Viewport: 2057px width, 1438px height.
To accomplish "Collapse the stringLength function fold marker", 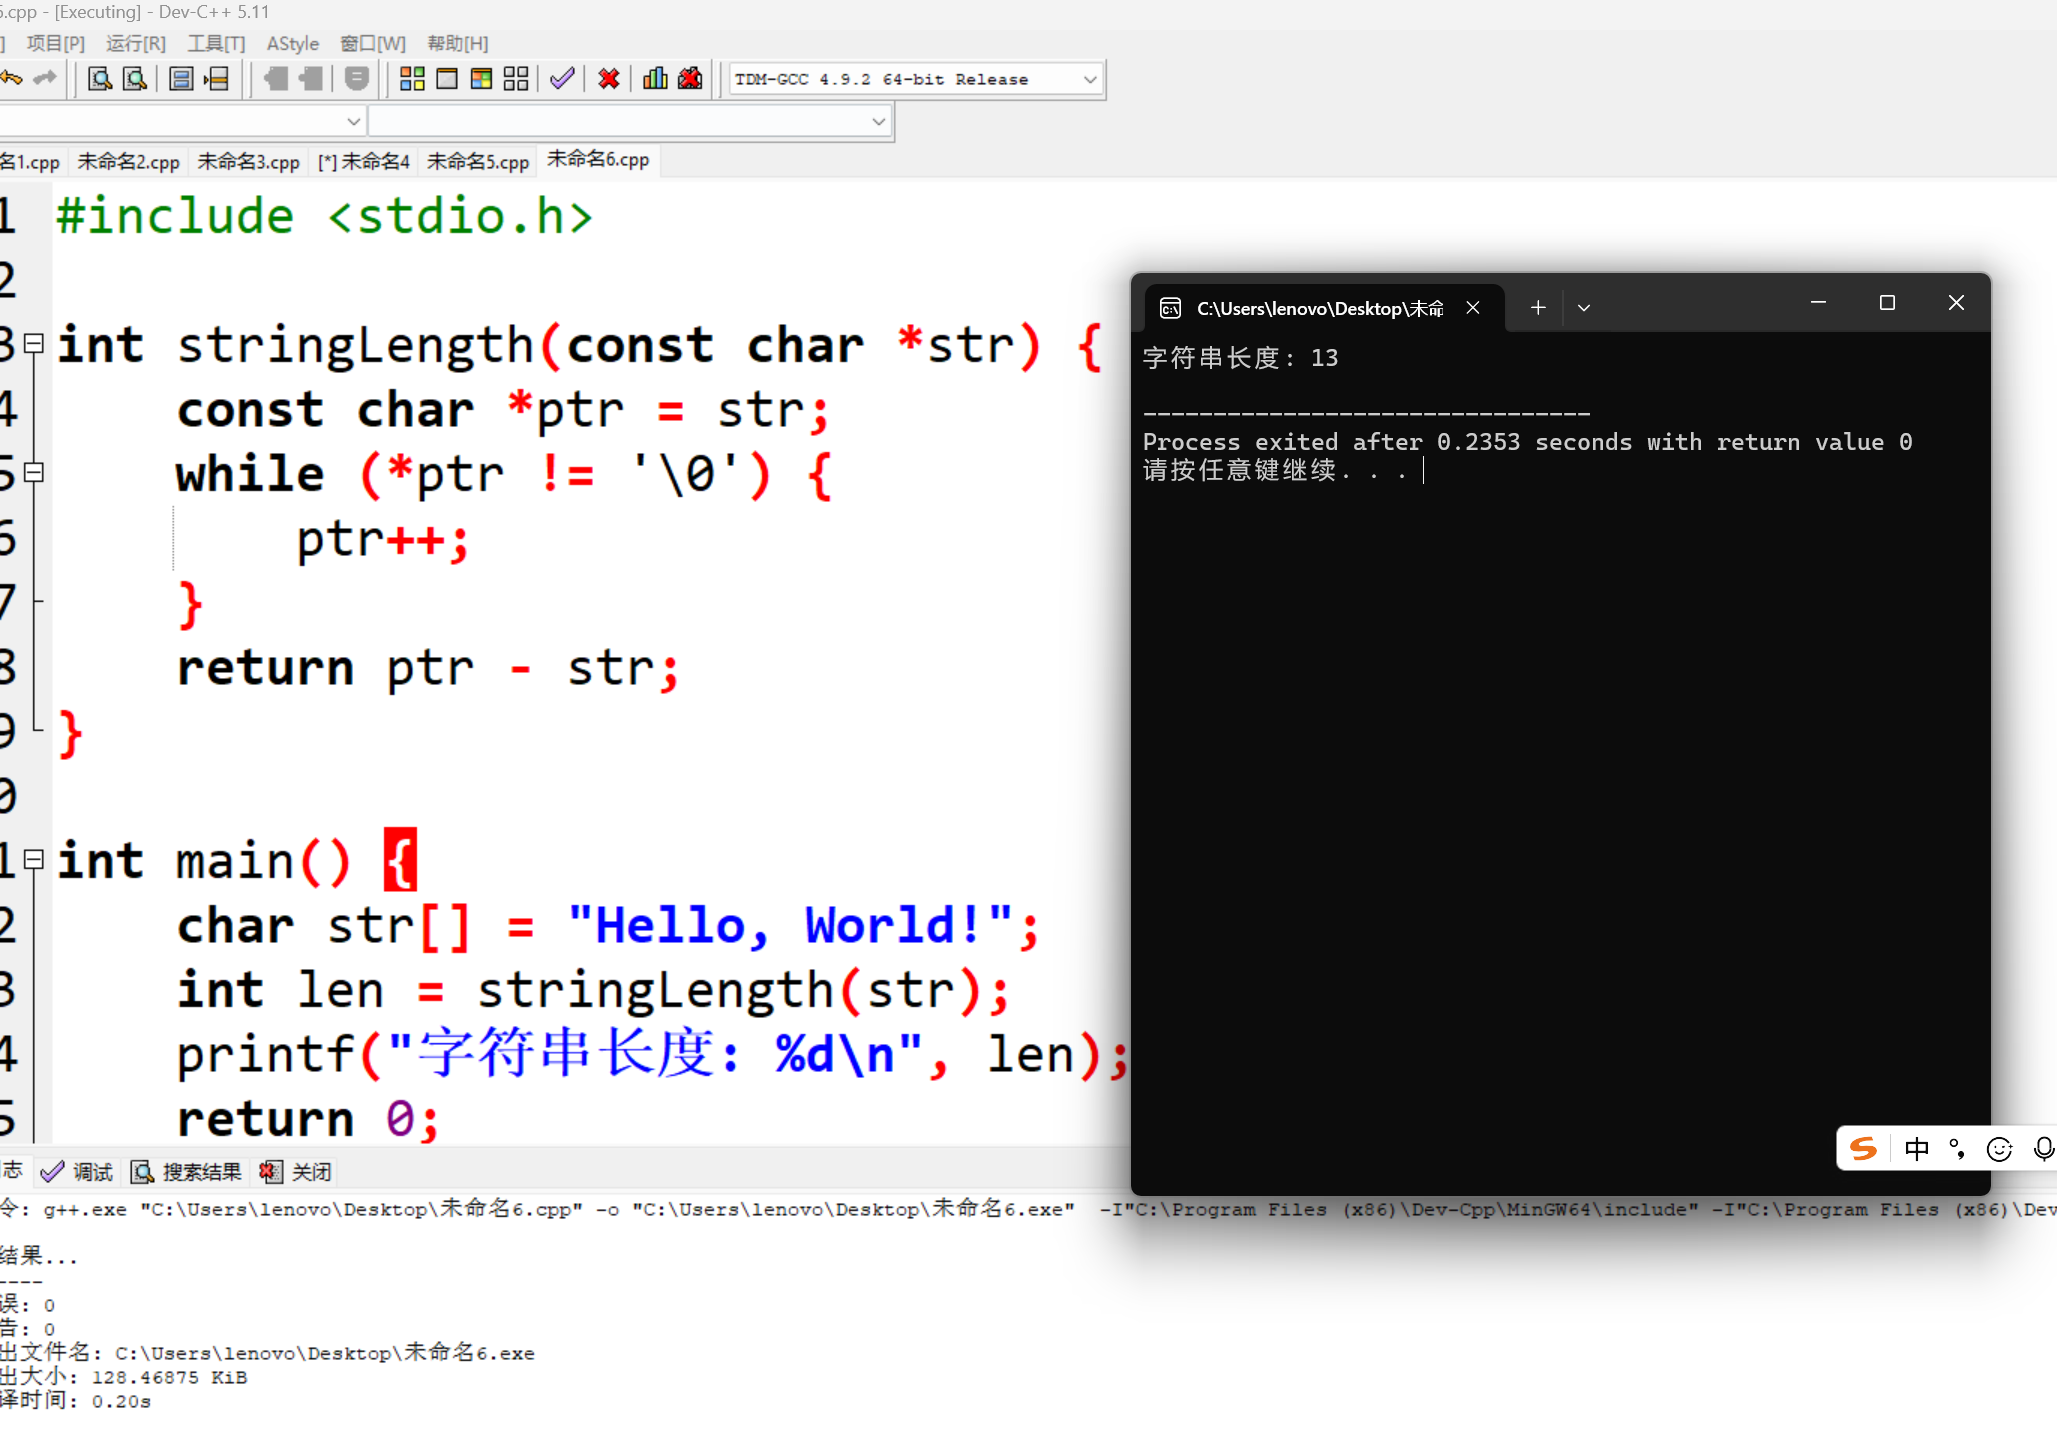I will point(34,344).
